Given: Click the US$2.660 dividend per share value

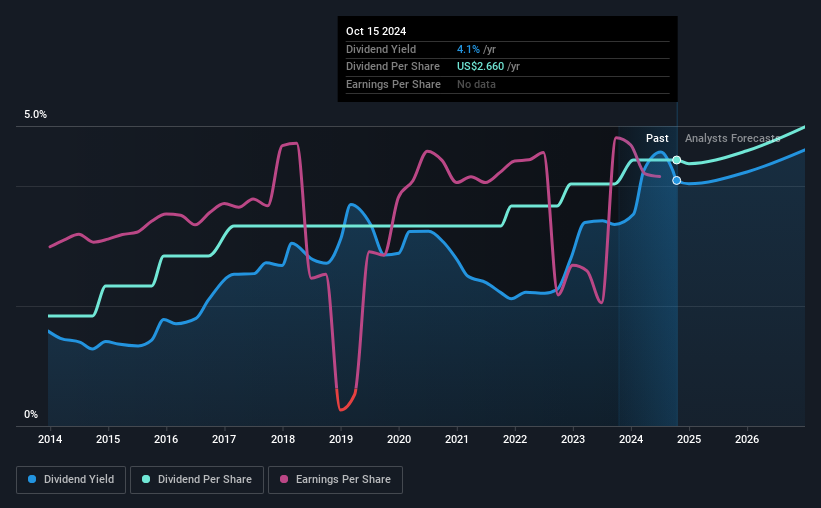Looking at the screenshot, I should (x=480, y=67).
